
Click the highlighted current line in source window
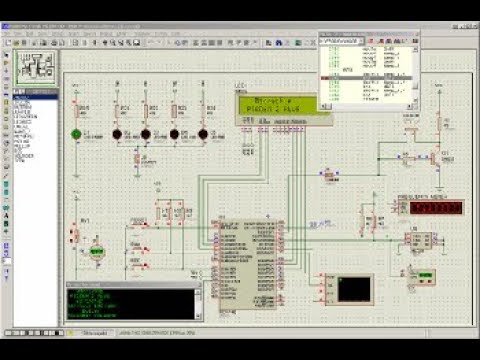(367, 78)
